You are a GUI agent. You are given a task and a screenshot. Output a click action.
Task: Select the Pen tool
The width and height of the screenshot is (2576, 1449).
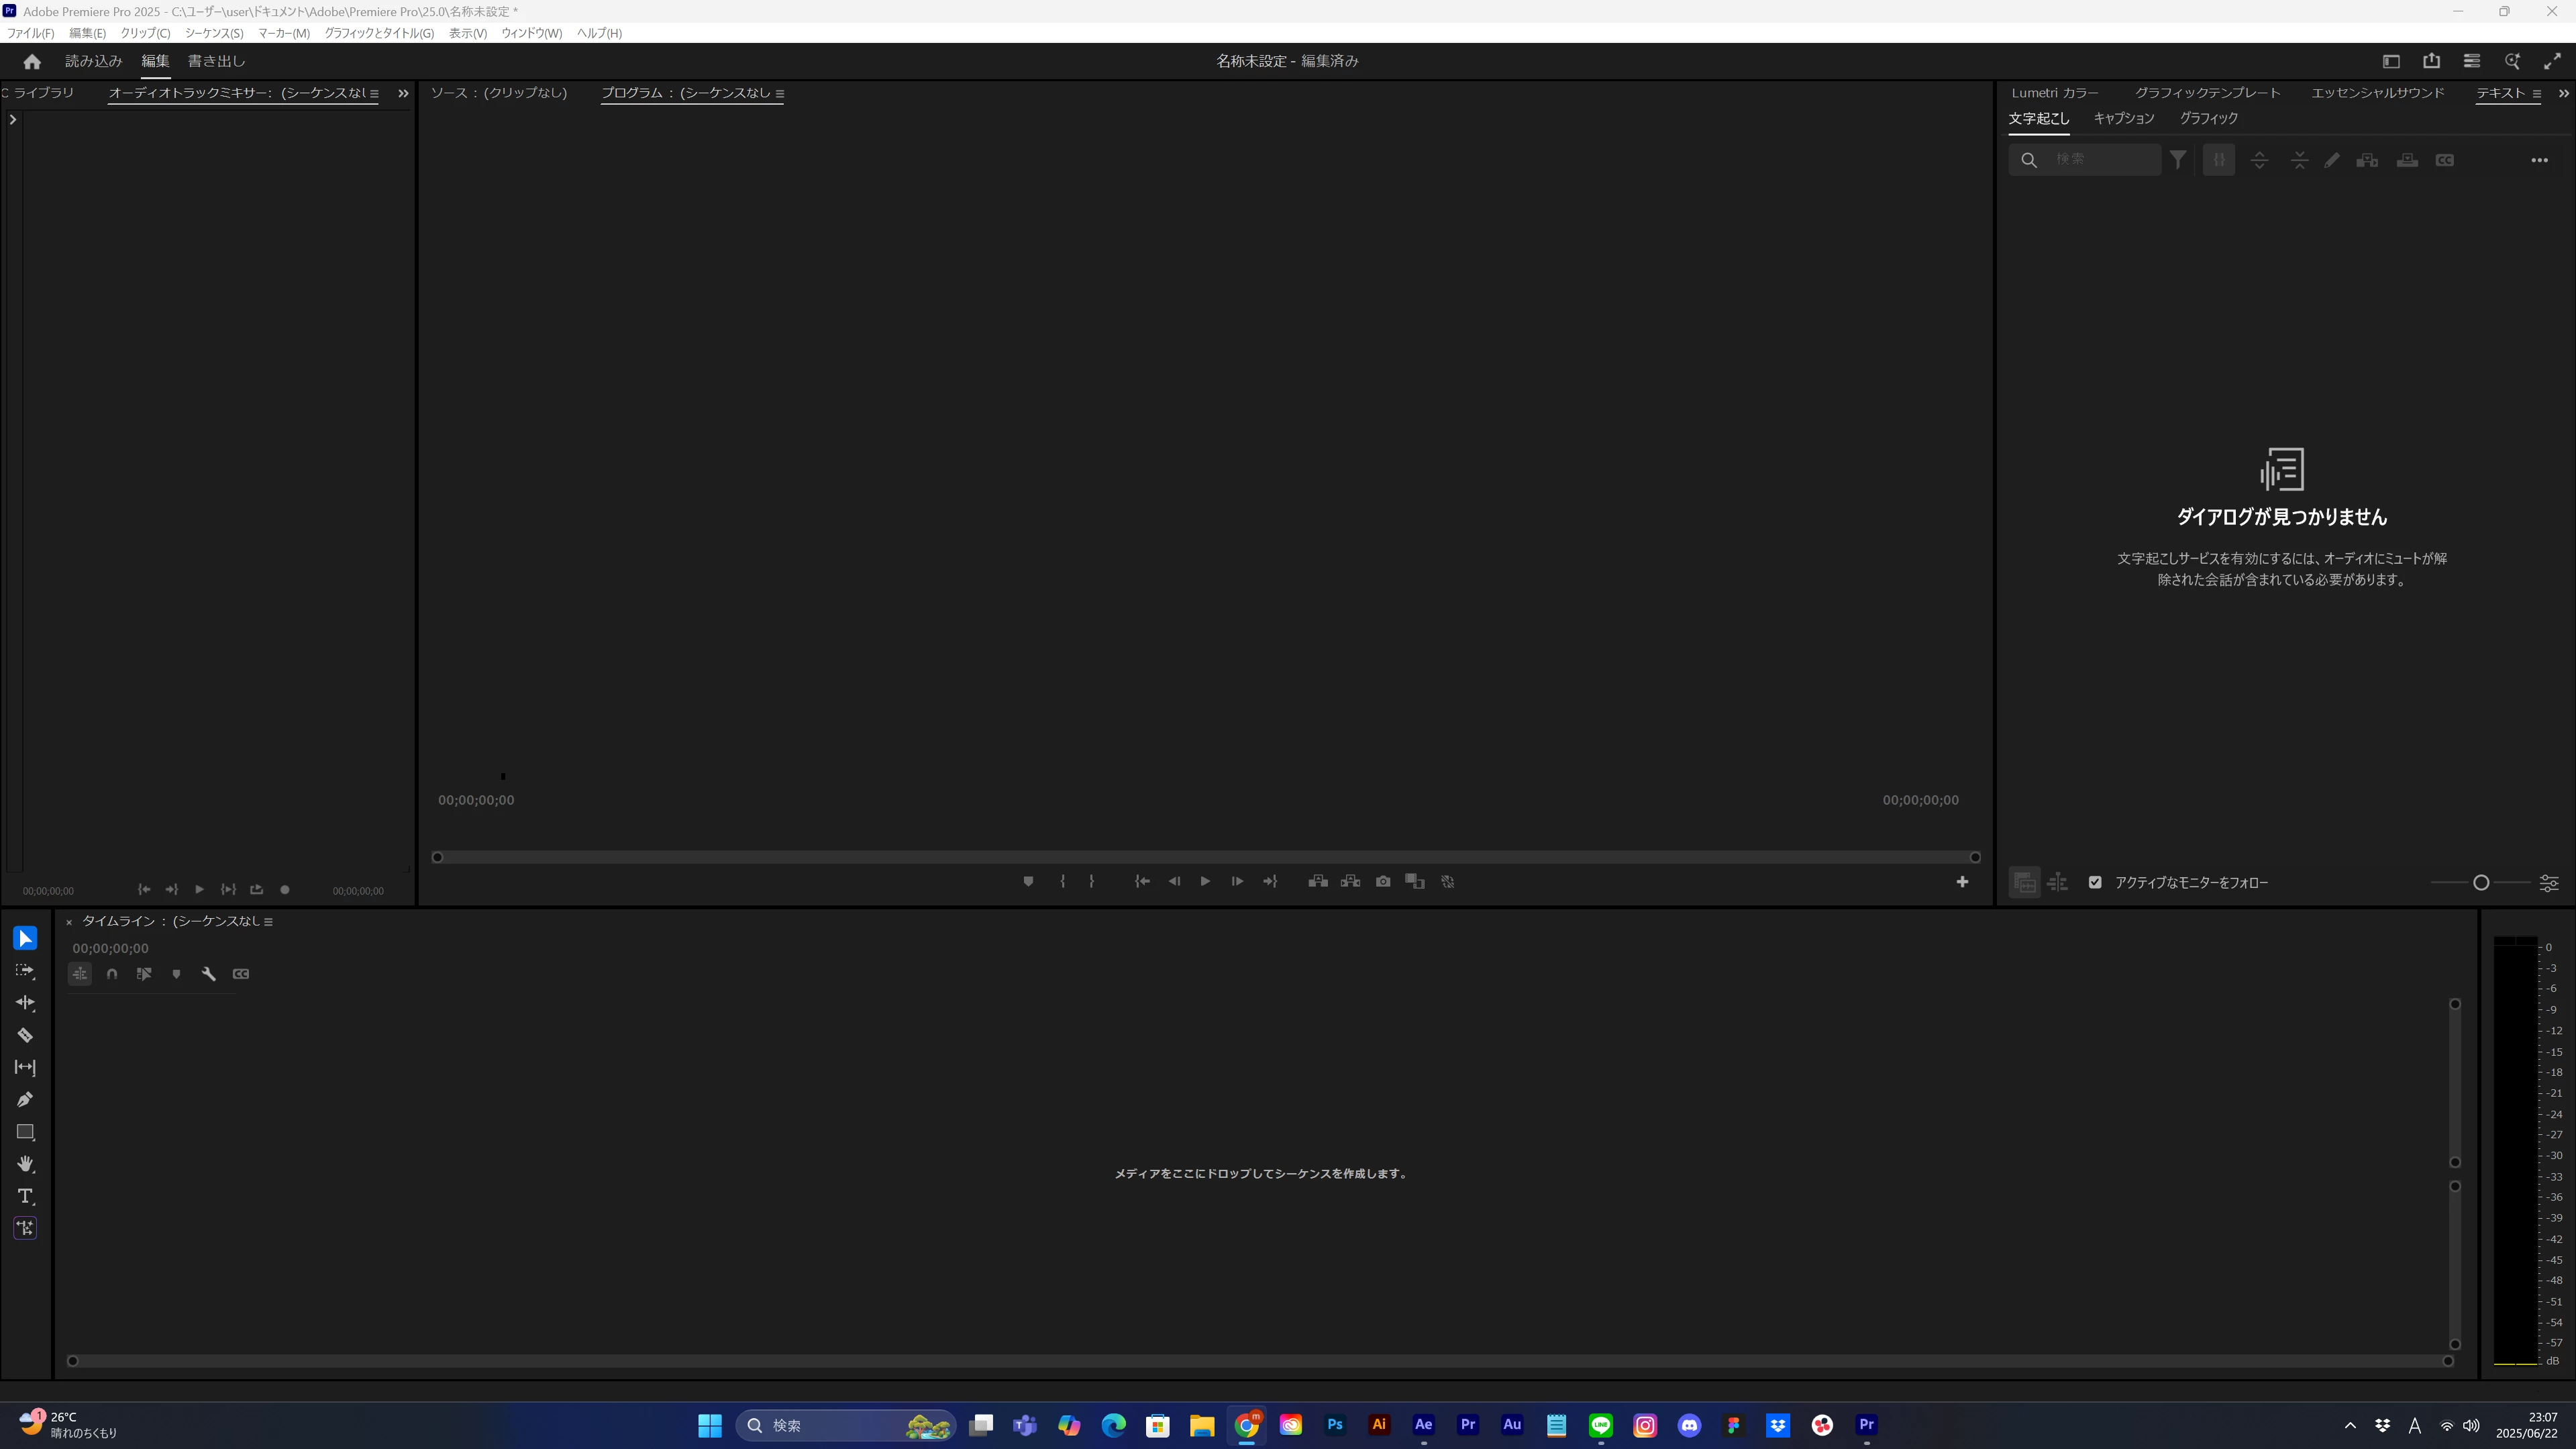click(25, 1100)
